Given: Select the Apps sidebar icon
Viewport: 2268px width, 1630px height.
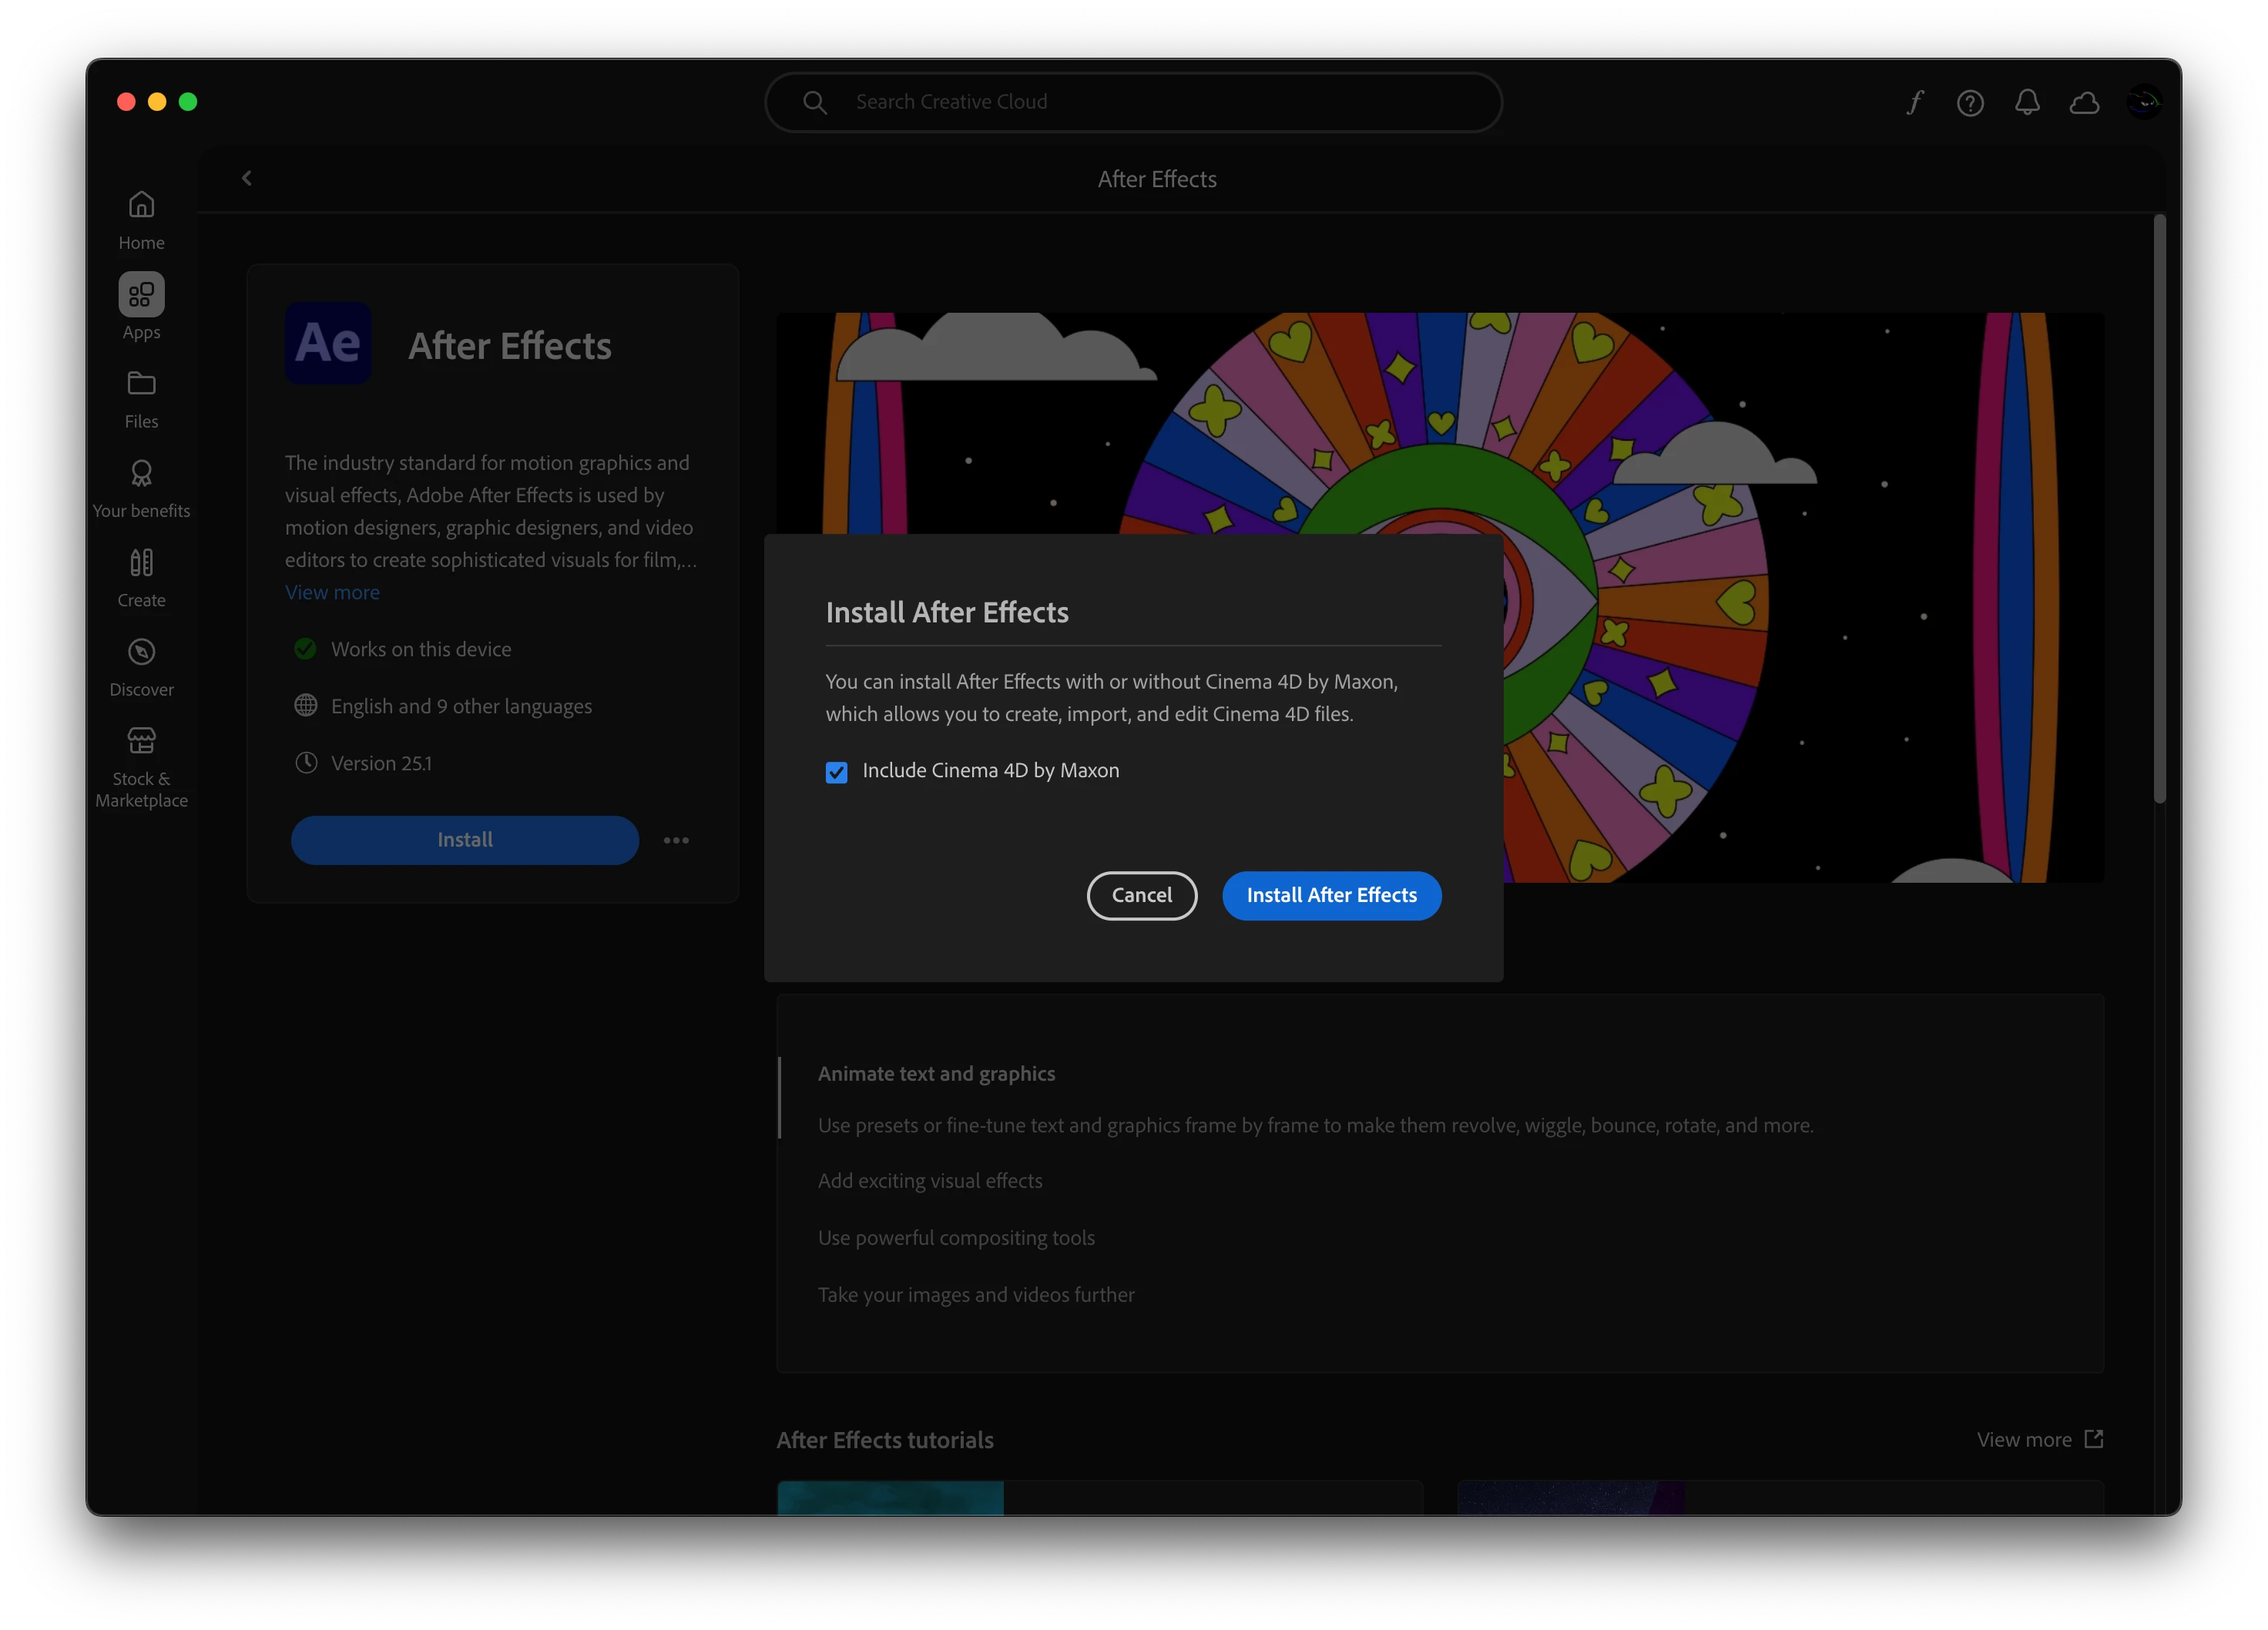Looking at the screenshot, I should point(141,295).
